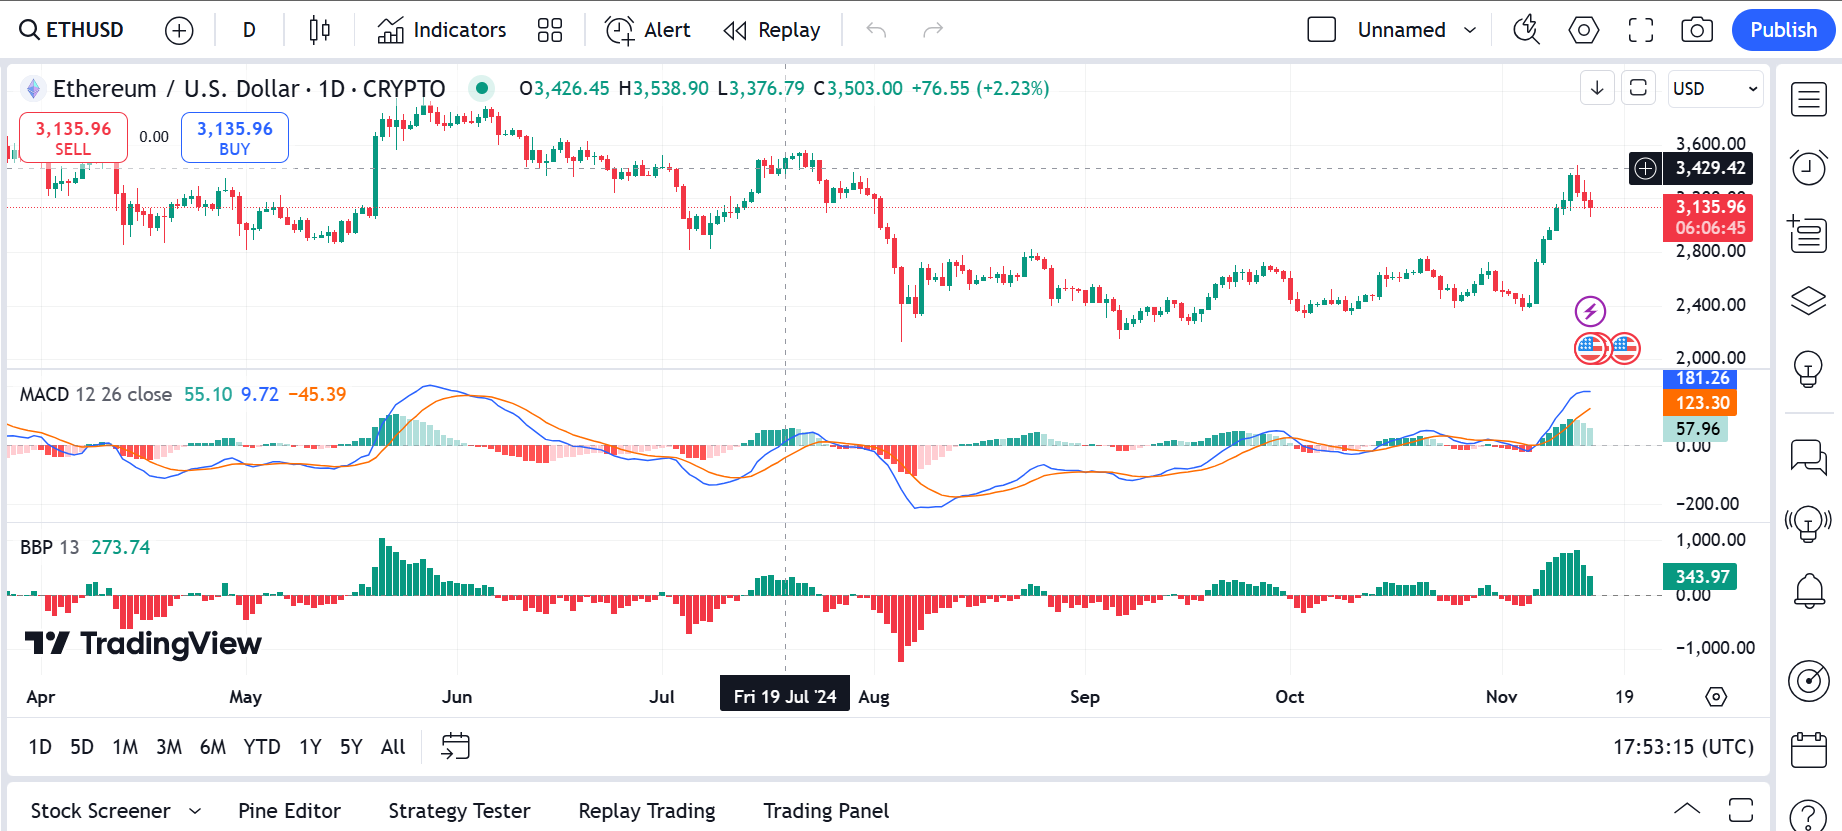Set range to 5Y
The width and height of the screenshot is (1842, 831).
(x=351, y=747)
